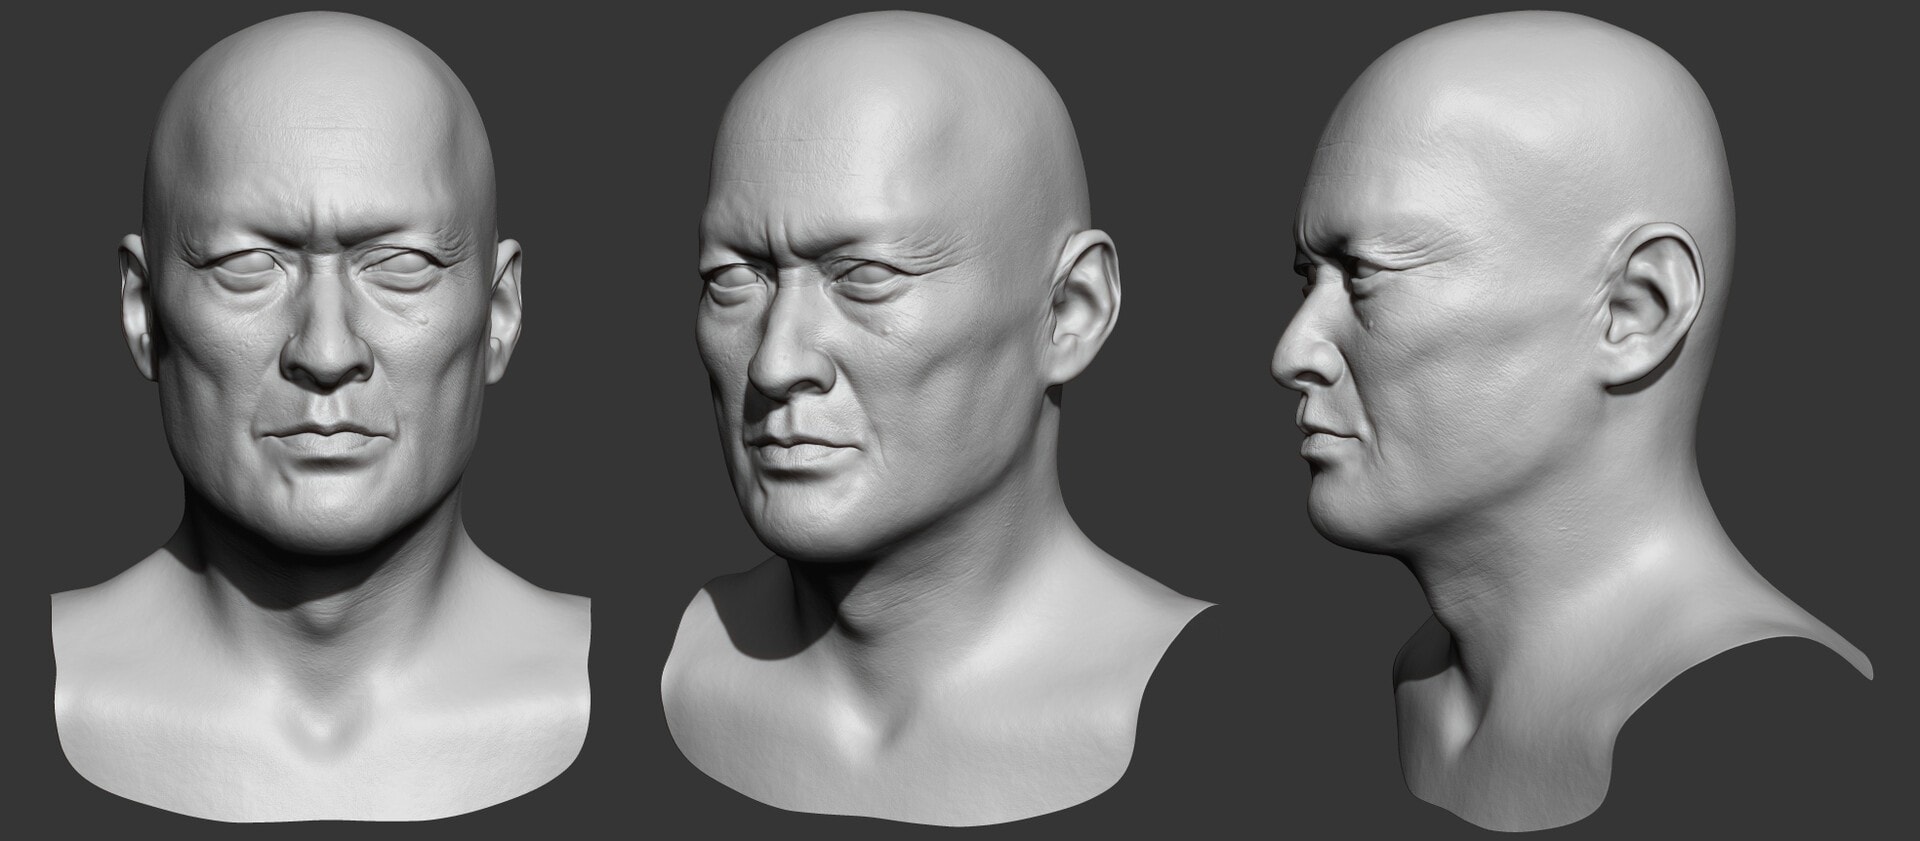Image resolution: width=1920 pixels, height=841 pixels.
Task: Click the chest base of the front-view bust
Action: click(x=320, y=760)
